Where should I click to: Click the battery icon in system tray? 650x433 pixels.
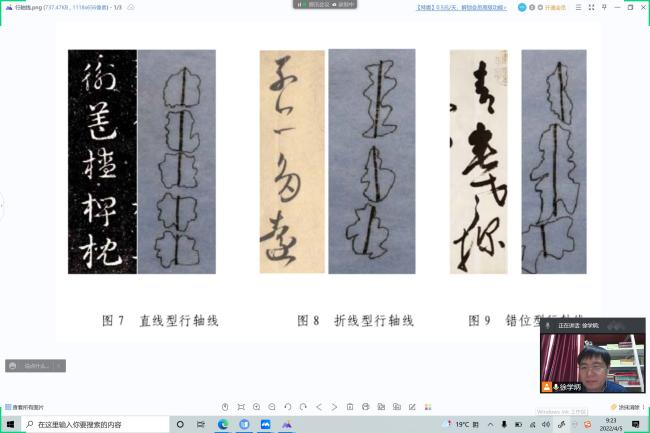518,424
